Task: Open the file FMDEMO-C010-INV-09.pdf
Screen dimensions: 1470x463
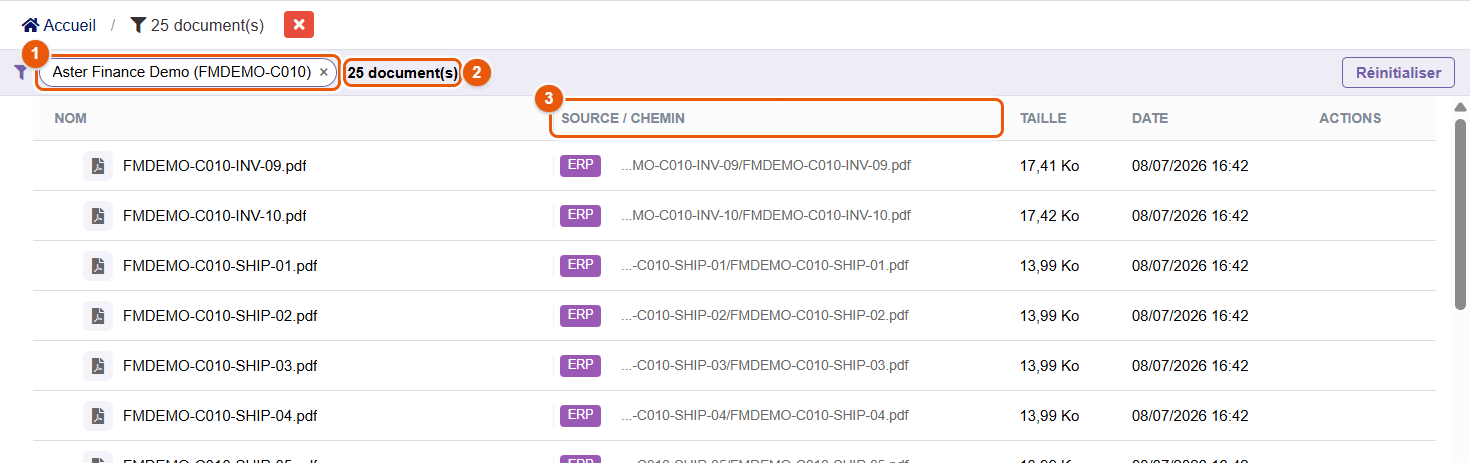Action: tap(214, 166)
